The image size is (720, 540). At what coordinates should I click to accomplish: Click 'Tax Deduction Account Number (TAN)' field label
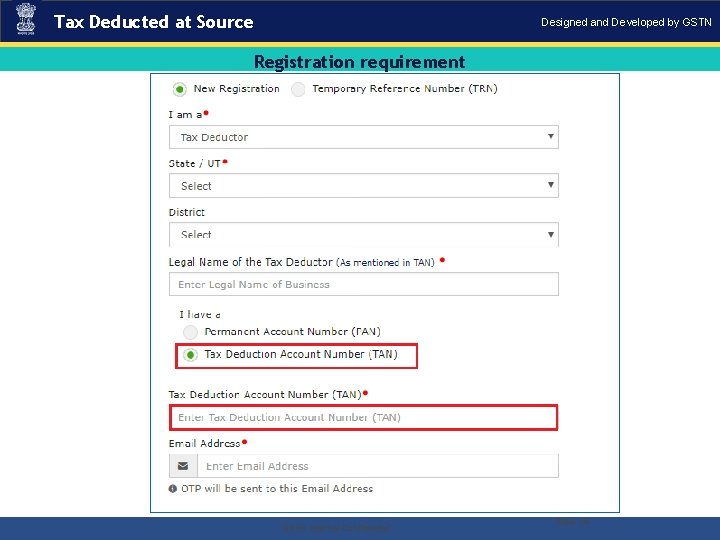pos(265,394)
